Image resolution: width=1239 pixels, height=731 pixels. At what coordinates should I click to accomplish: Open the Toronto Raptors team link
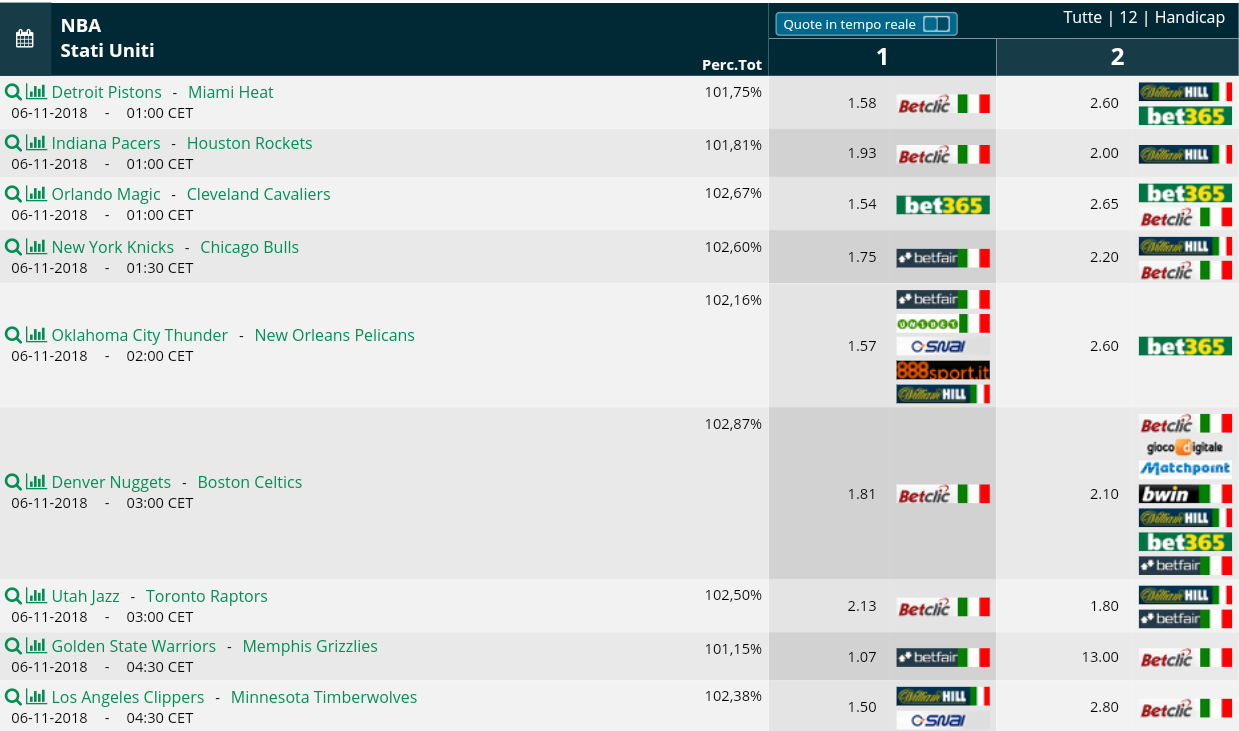207,596
